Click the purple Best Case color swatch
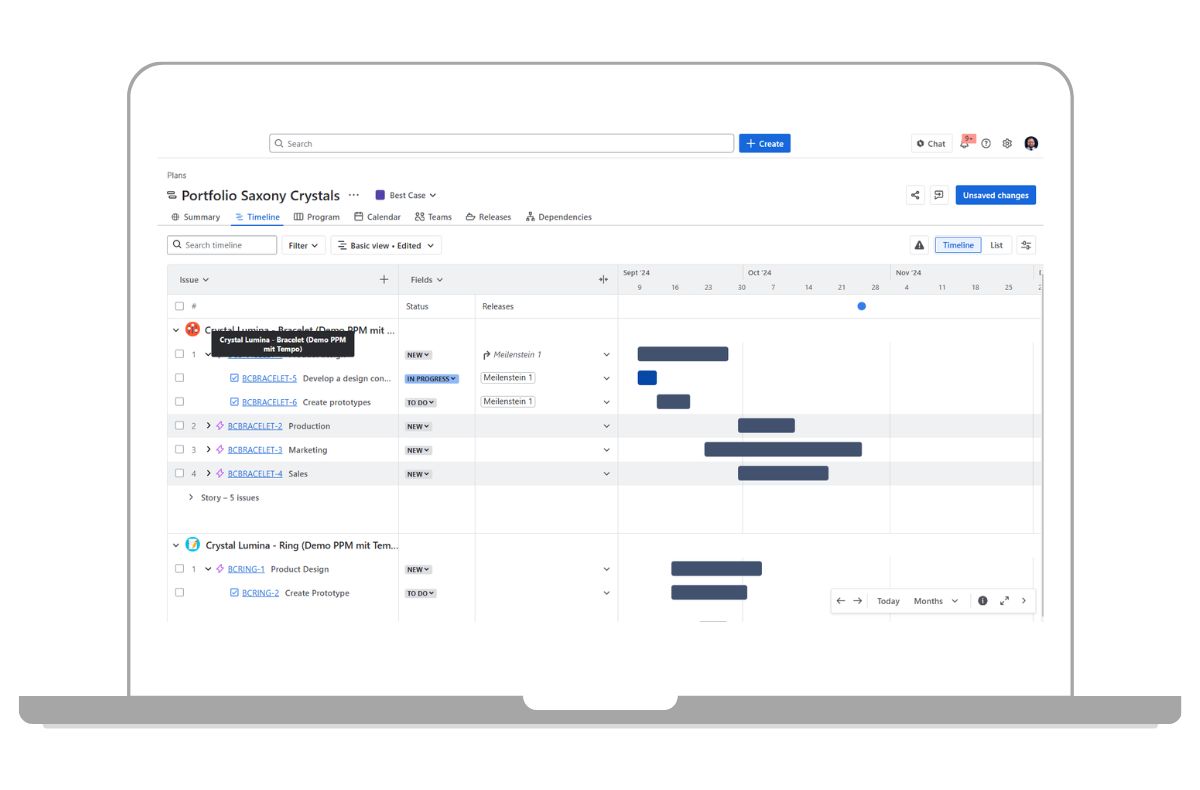1200x790 pixels. pyautogui.click(x=380, y=196)
